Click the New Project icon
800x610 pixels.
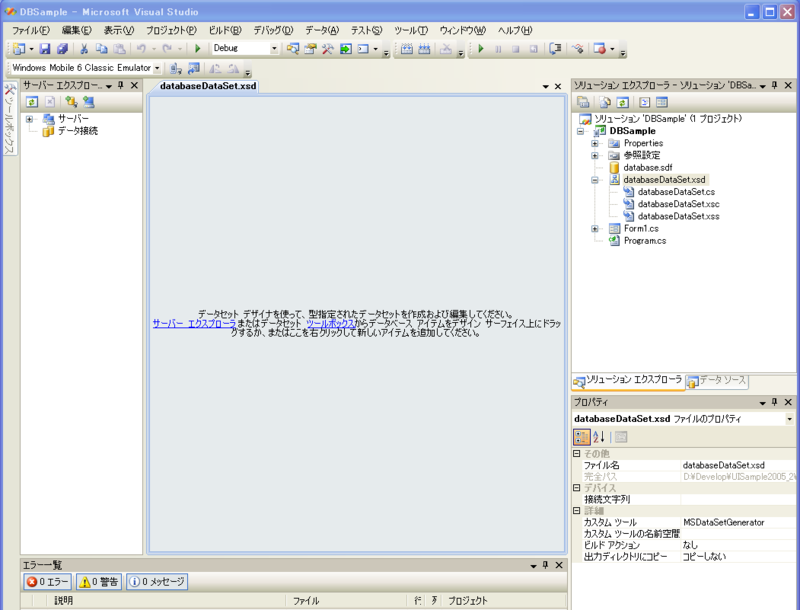[x=19, y=49]
